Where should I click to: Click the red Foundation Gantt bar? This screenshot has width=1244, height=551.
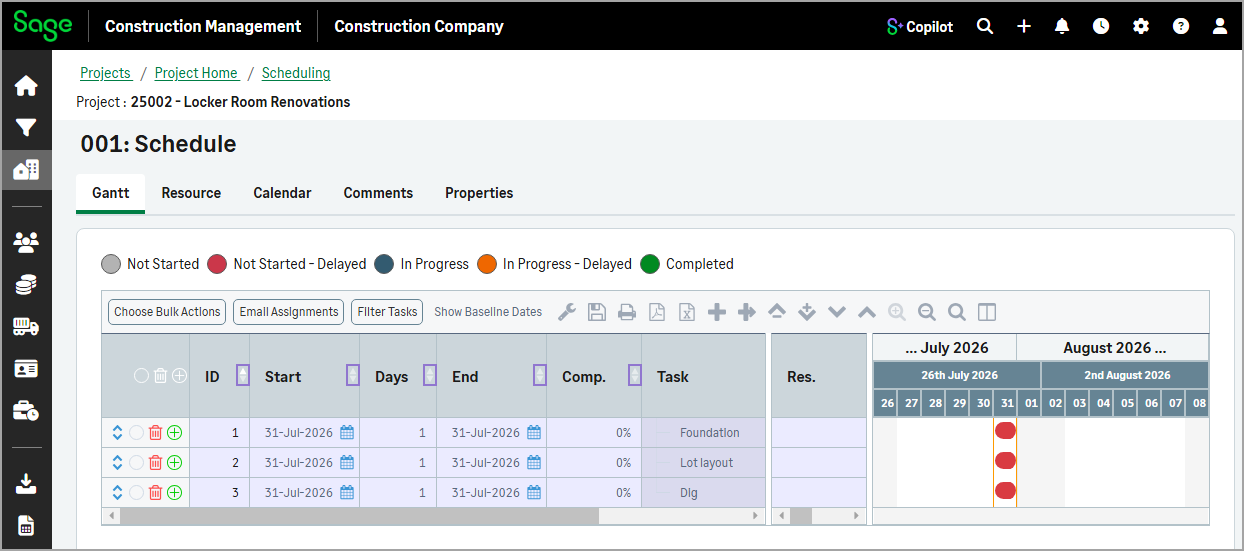click(x=1005, y=431)
